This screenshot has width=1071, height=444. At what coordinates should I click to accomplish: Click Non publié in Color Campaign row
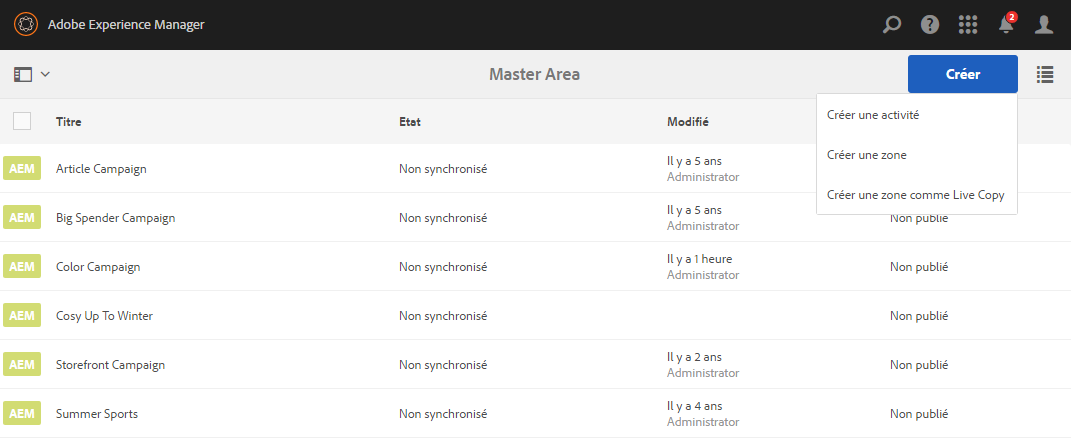pos(919,267)
